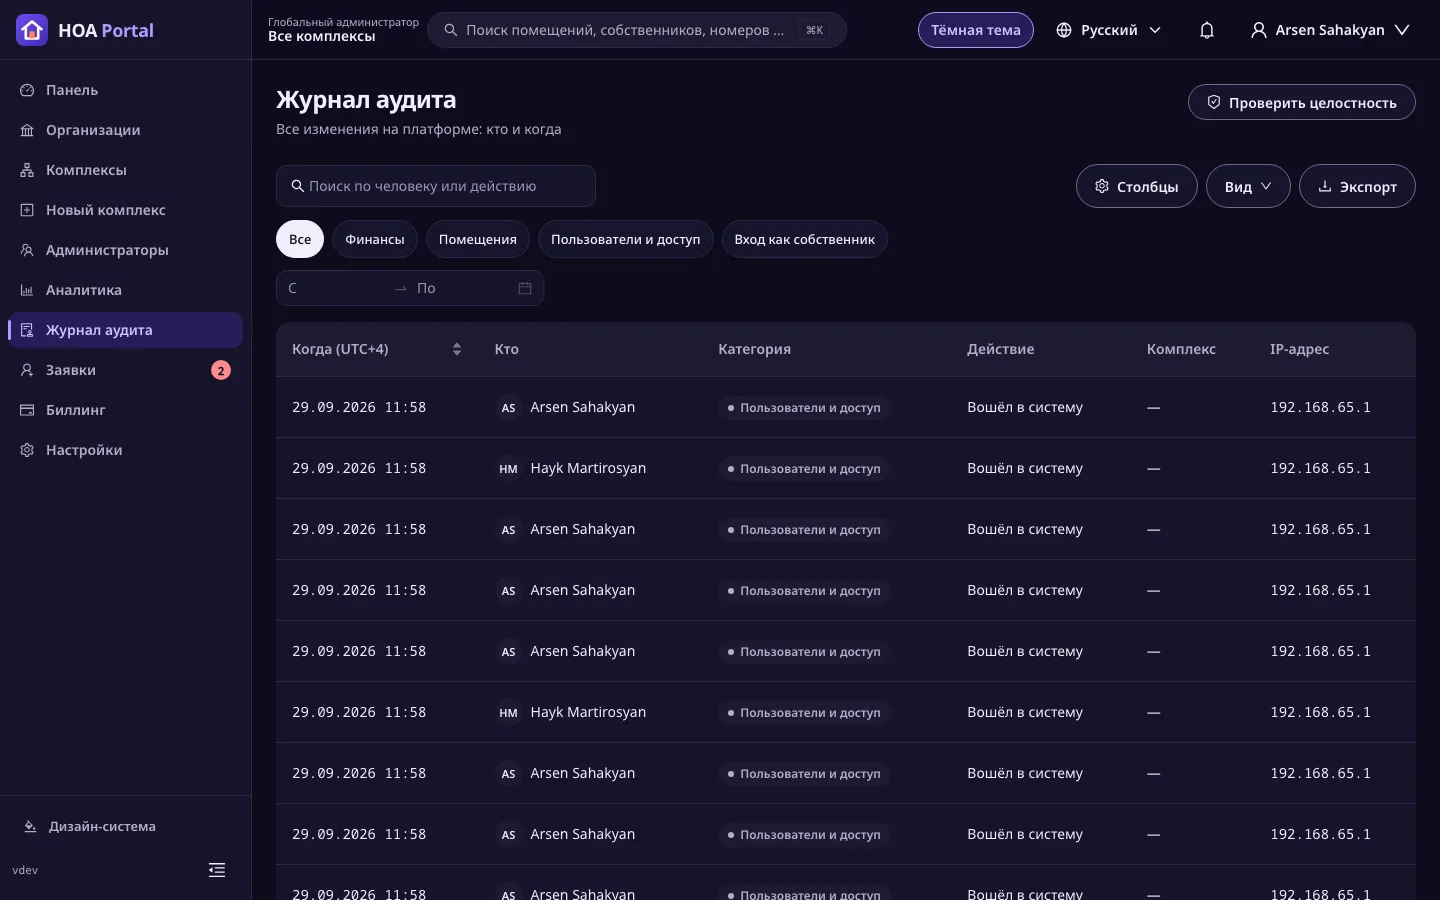Viewport: 1440px width, 900px height.
Task: Click the По end date field
Action: [462, 288]
